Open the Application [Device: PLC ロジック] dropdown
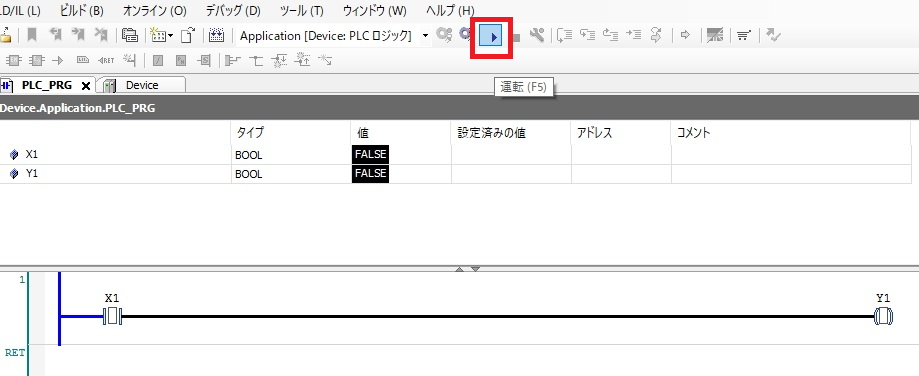This screenshot has height=376, width=919. point(426,36)
